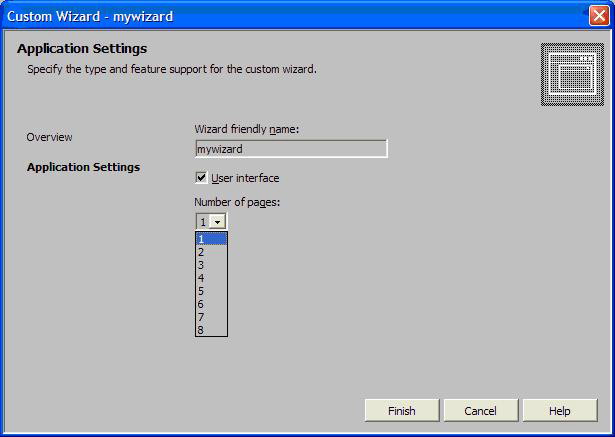Viewport: 615px width, 437px height.
Task: Open Help for the wizard
Action: pos(560,410)
